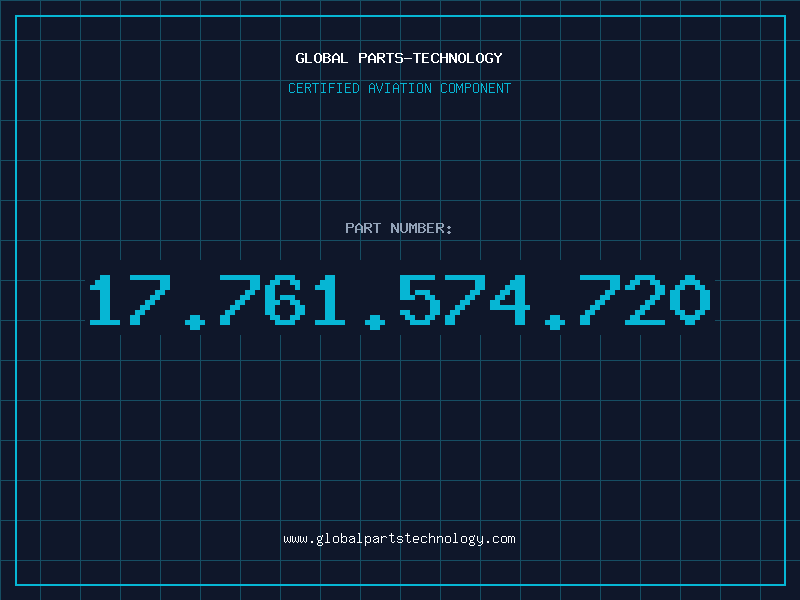Click the PART NUMBER: label
This screenshot has width=800, height=600.
399,228
